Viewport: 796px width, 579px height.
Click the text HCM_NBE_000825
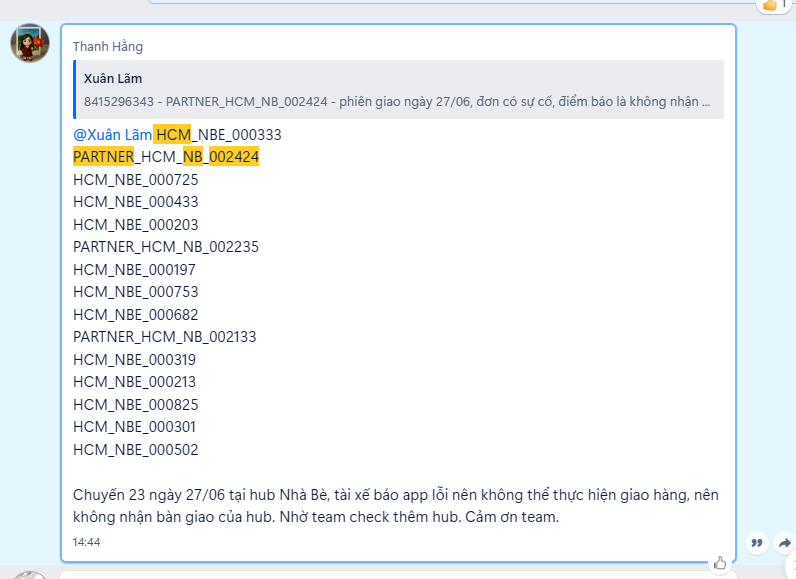click(x=136, y=405)
